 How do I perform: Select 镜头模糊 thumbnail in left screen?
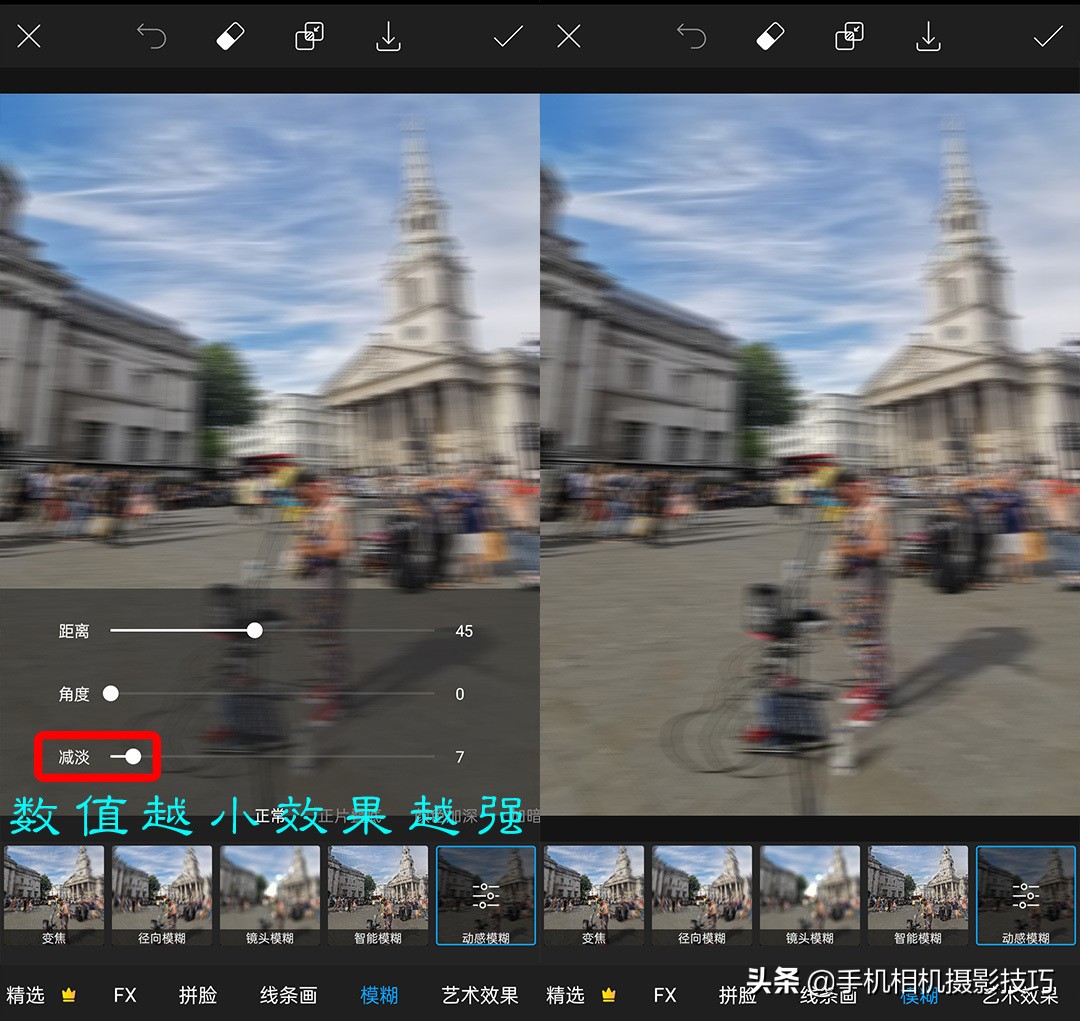(270, 896)
